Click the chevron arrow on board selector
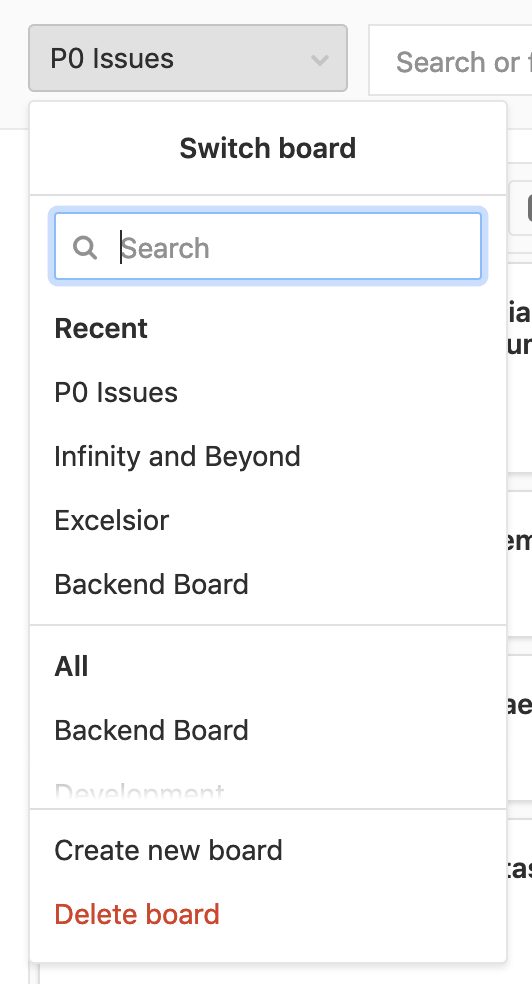This screenshot has width=532, height=984. click(x=320, y=60)
